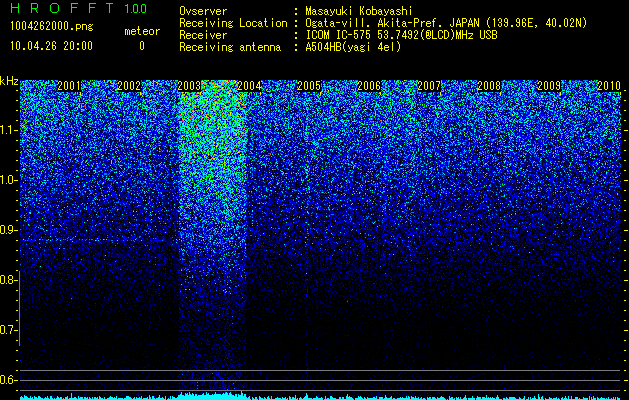This screenshot has width=629, height=400.
Task: Select antenna text A504HB(yagi 4el)
Action: tap(353, 47)
